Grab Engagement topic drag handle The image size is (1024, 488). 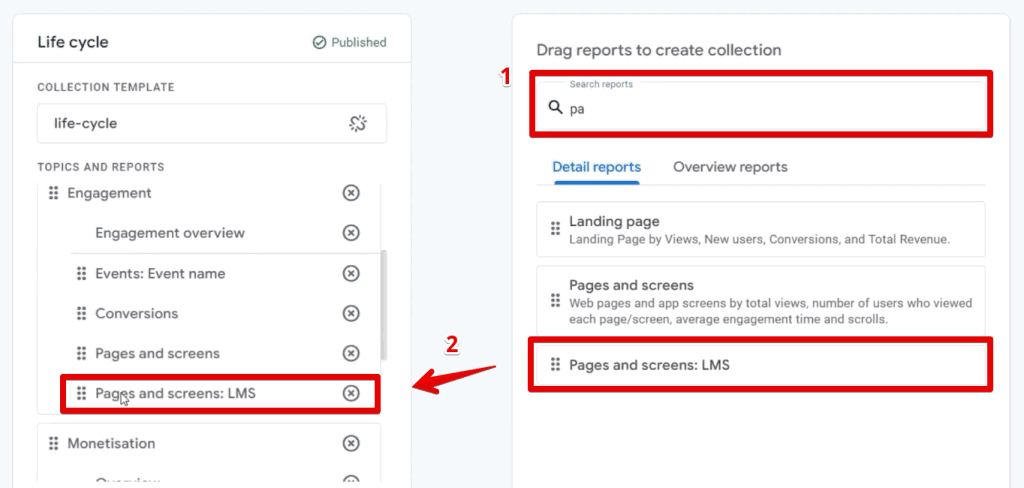54,193
